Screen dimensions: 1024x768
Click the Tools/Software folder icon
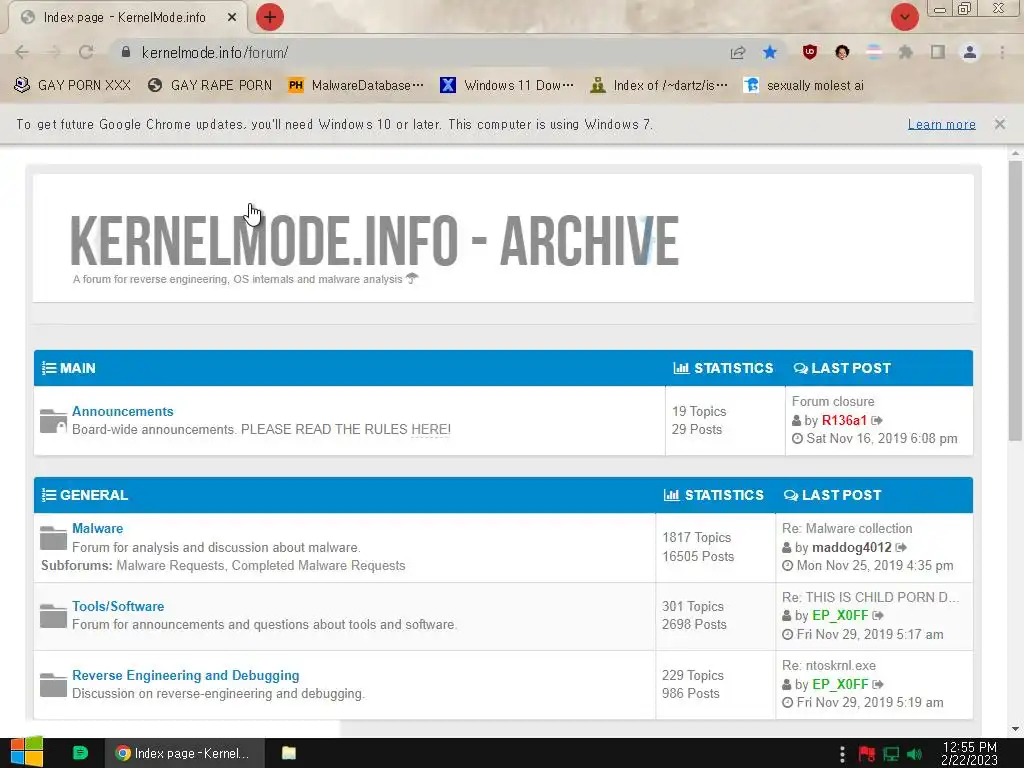point(54,616)
